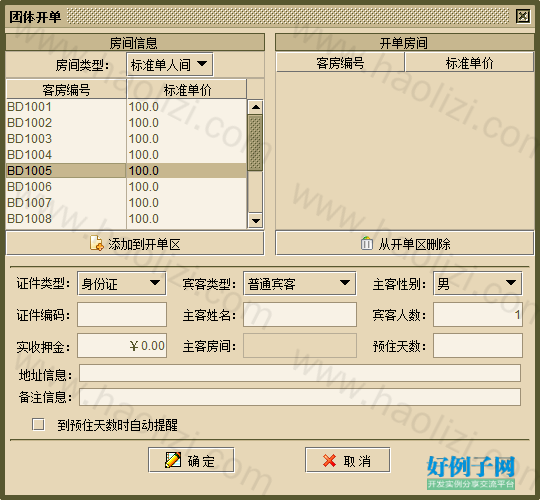
Task: Click 客房编号 header in room info table
Action: tap(66, 90)
